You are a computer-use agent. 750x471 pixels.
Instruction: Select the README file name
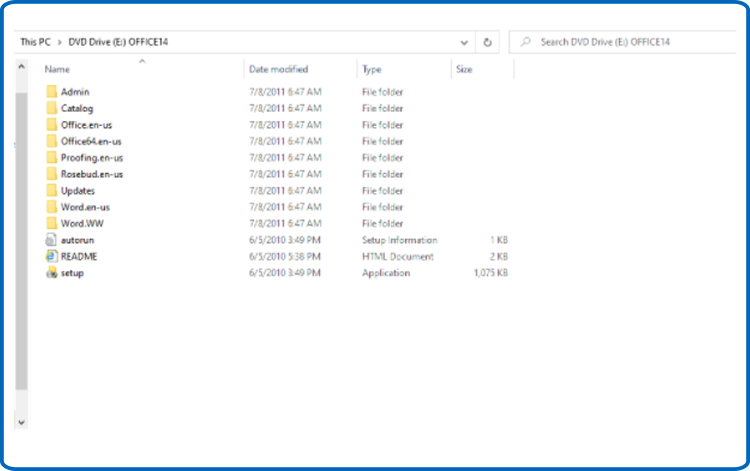point(79,256)
